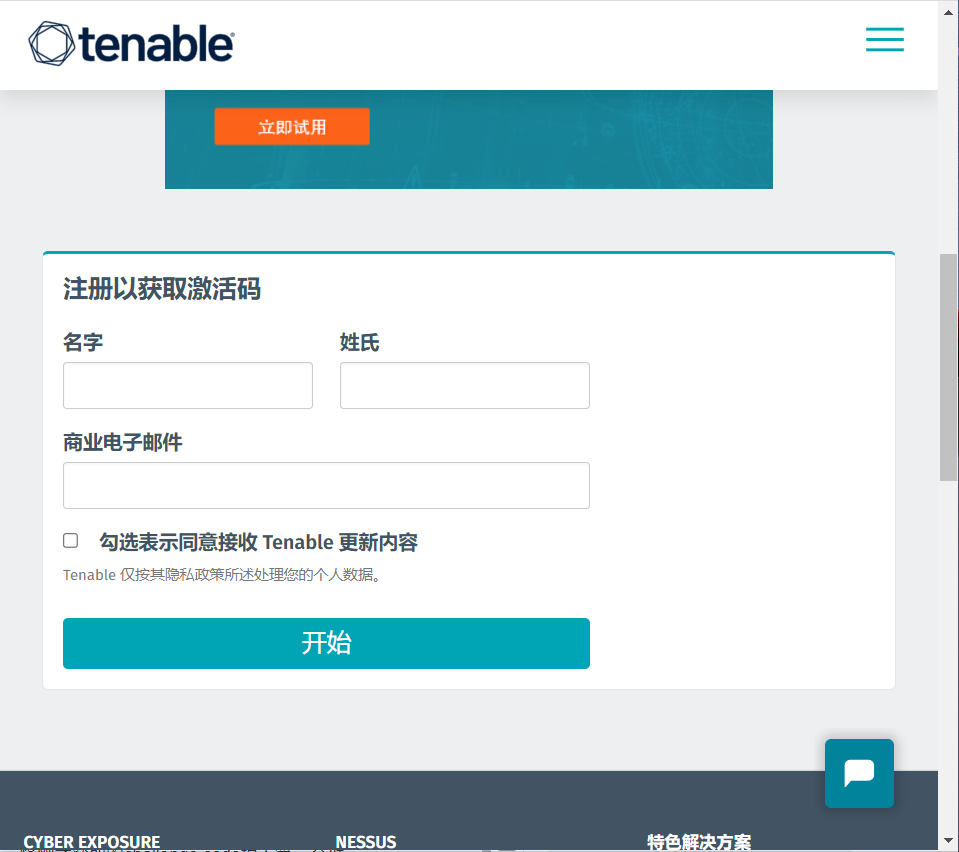Click the scroll-up arrow at top right

(x=946, y=11)
